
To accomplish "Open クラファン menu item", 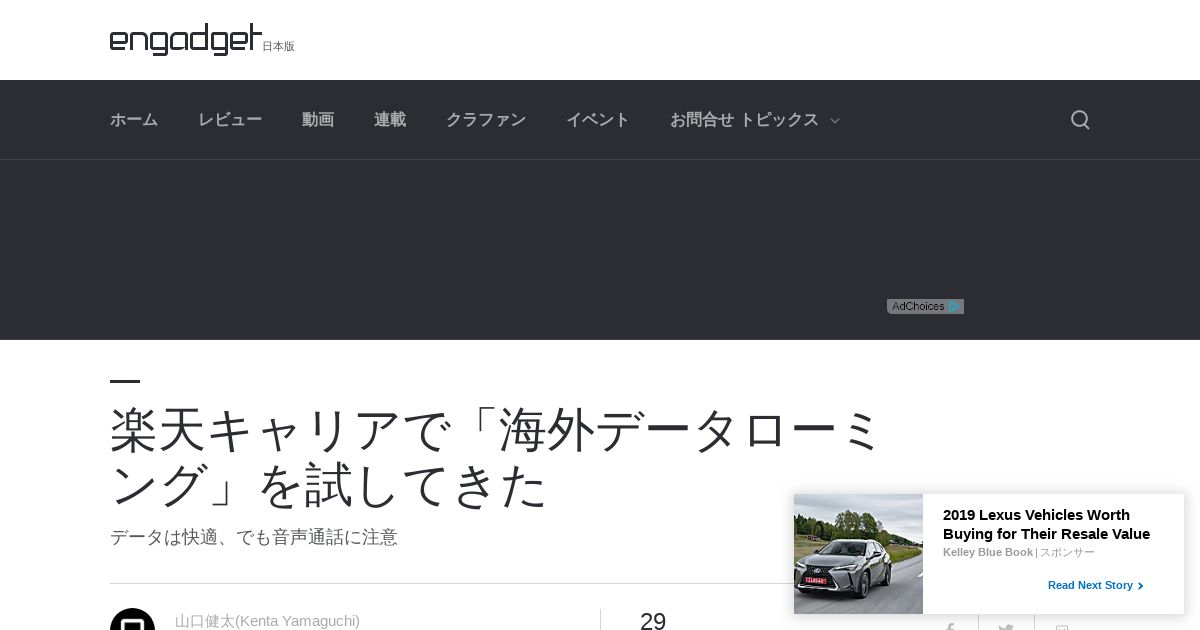I will coord(486,120).
